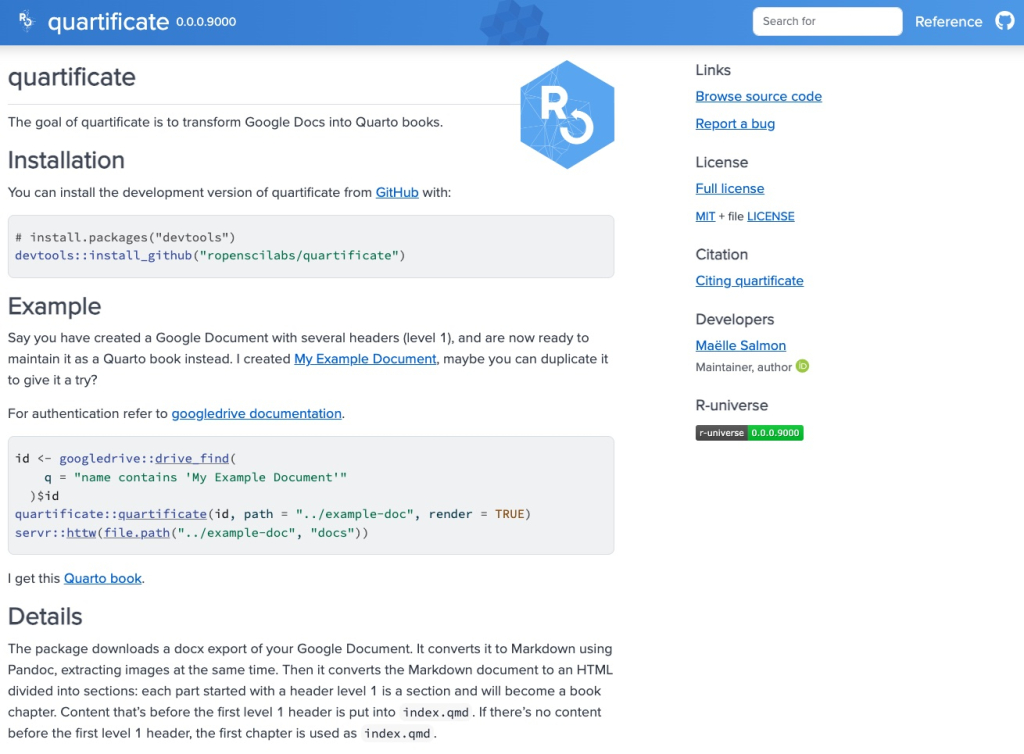Viewport: 1024px width, 754px height.
Task: Click the Links sidebar heading
Action: (x=713, y=70)
